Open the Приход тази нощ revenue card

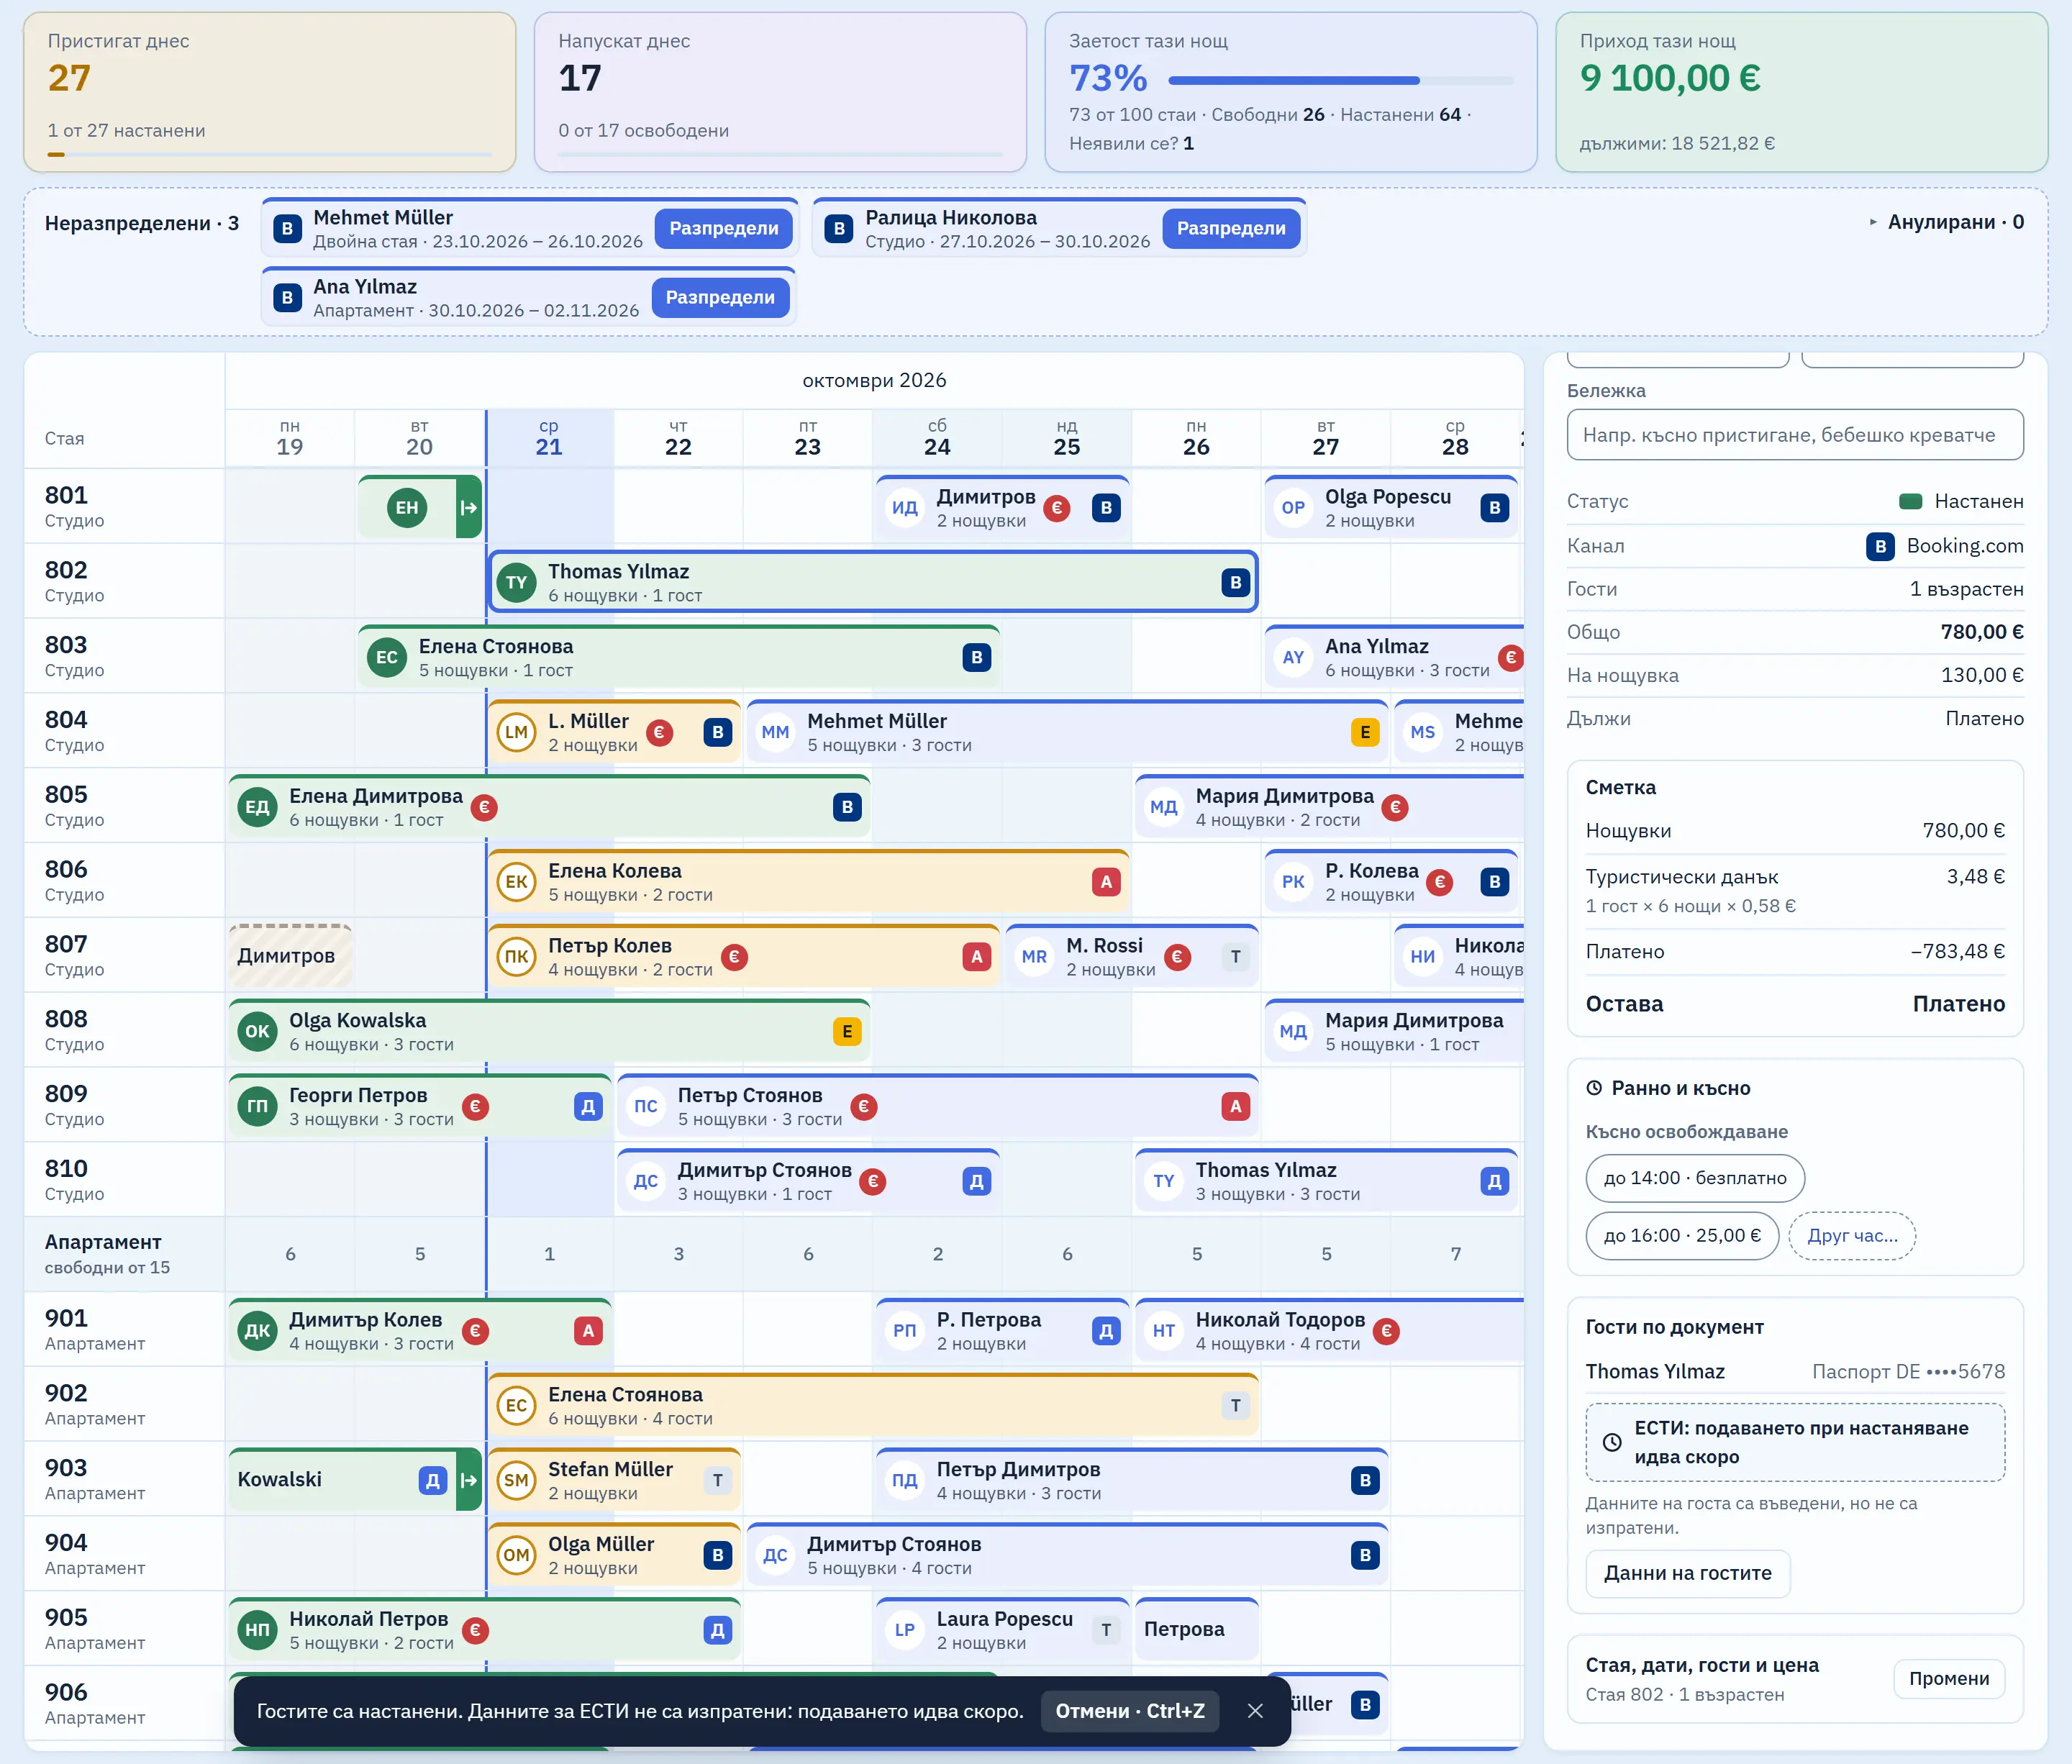click(x=1801, y=92)
